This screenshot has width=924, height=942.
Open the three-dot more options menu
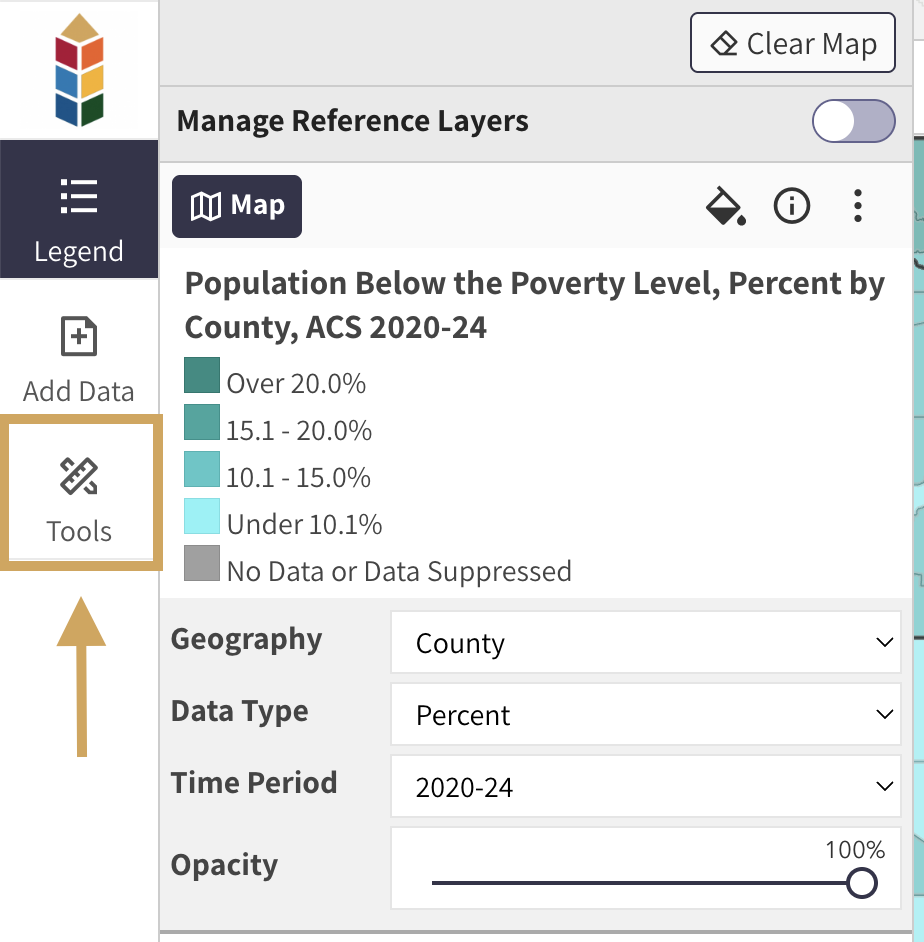coord(857,206)
